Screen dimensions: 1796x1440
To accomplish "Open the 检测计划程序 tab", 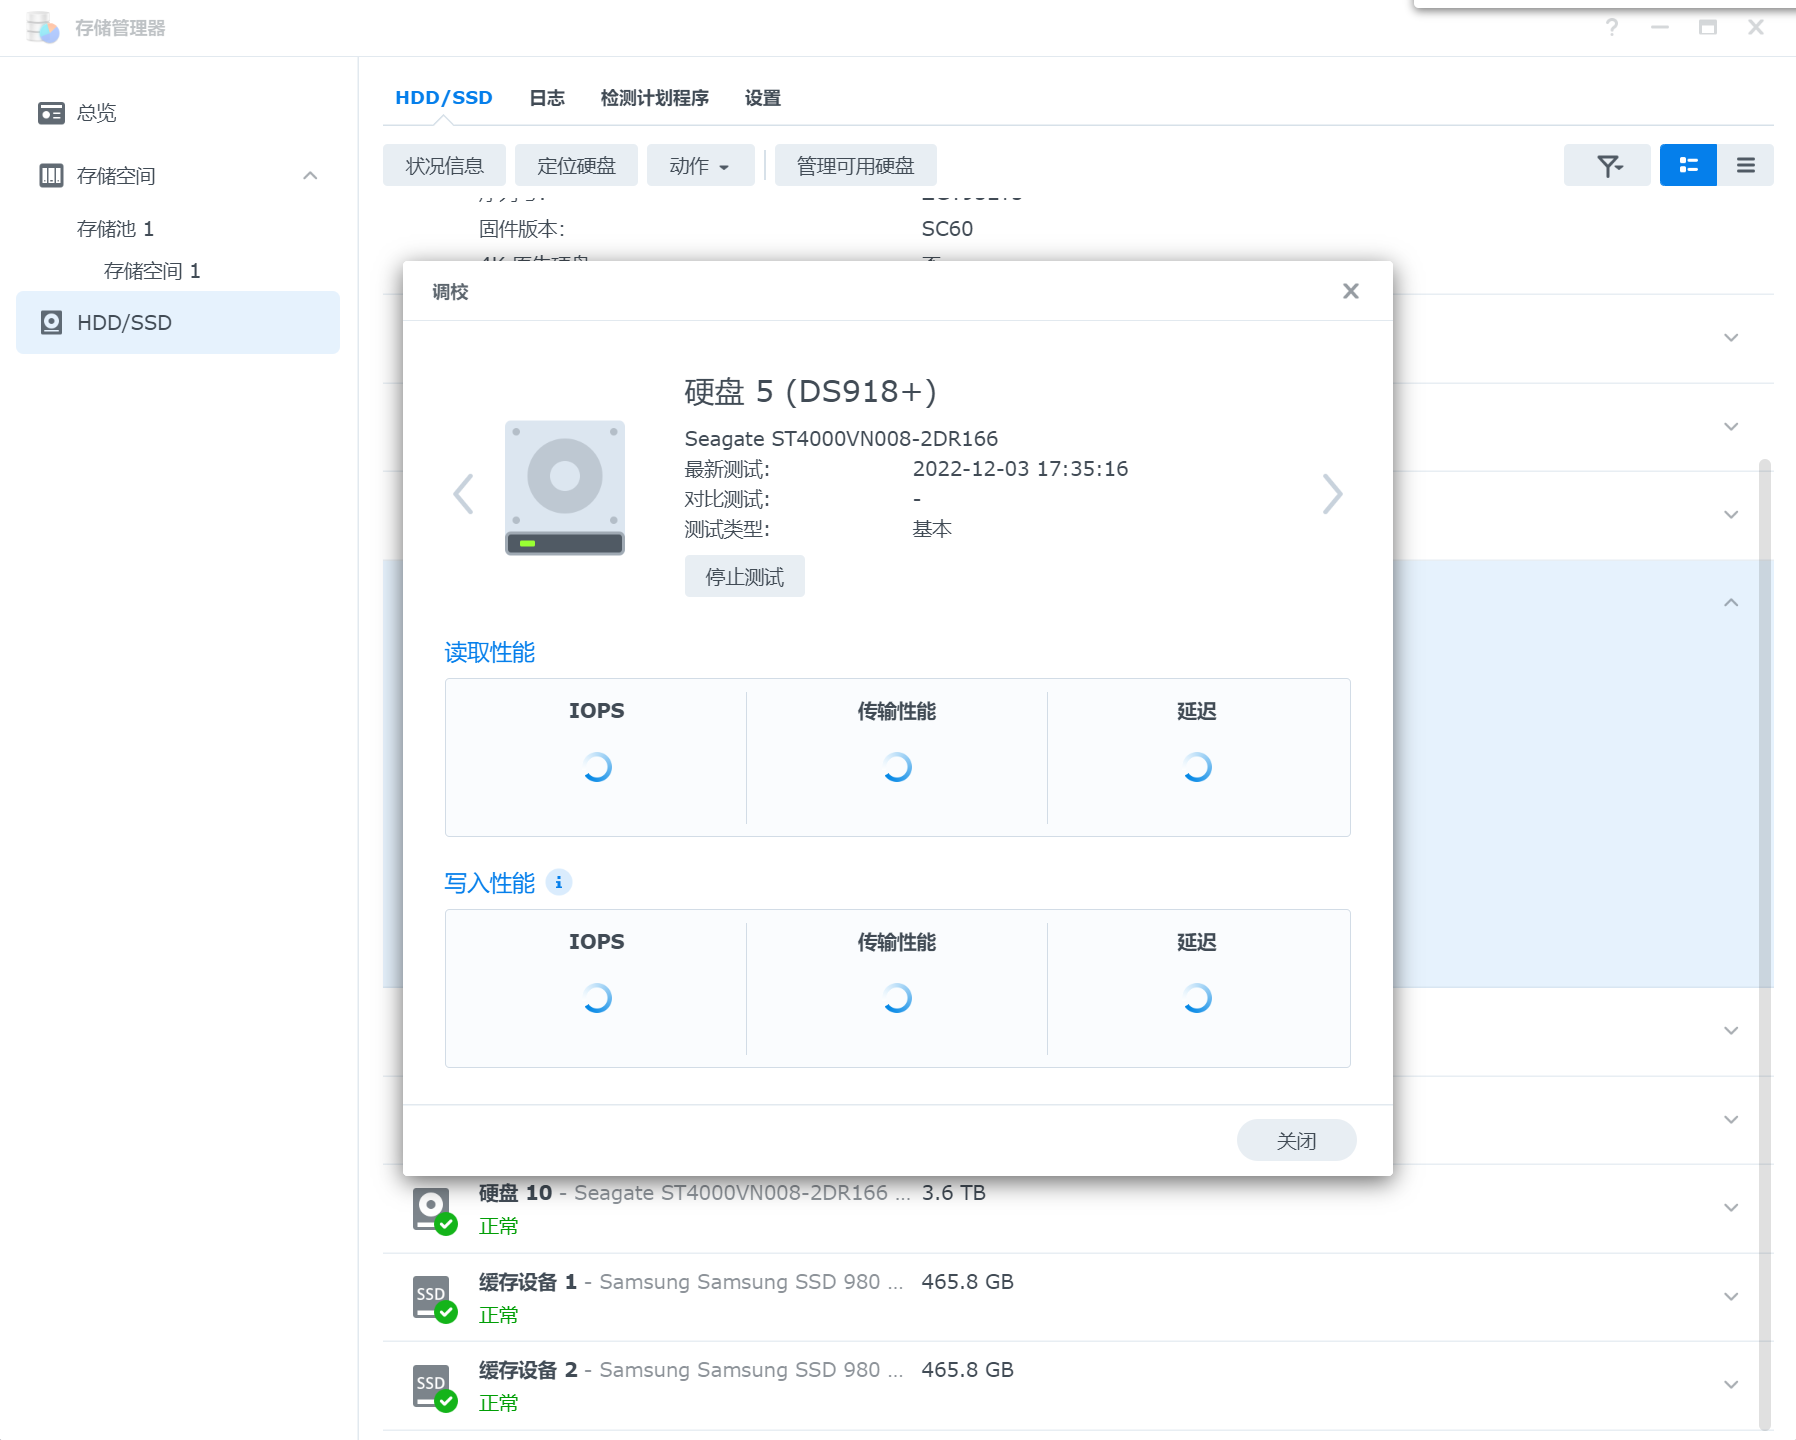I will coord(654,98).
